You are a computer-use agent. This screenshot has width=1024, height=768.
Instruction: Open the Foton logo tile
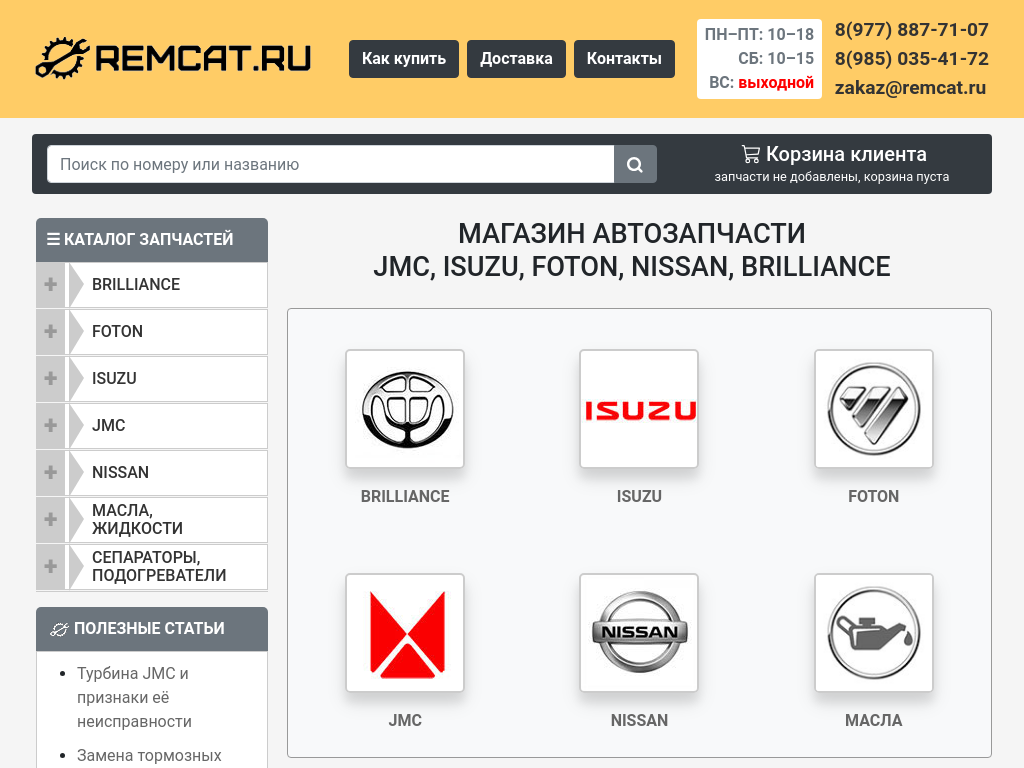[874, 409]
